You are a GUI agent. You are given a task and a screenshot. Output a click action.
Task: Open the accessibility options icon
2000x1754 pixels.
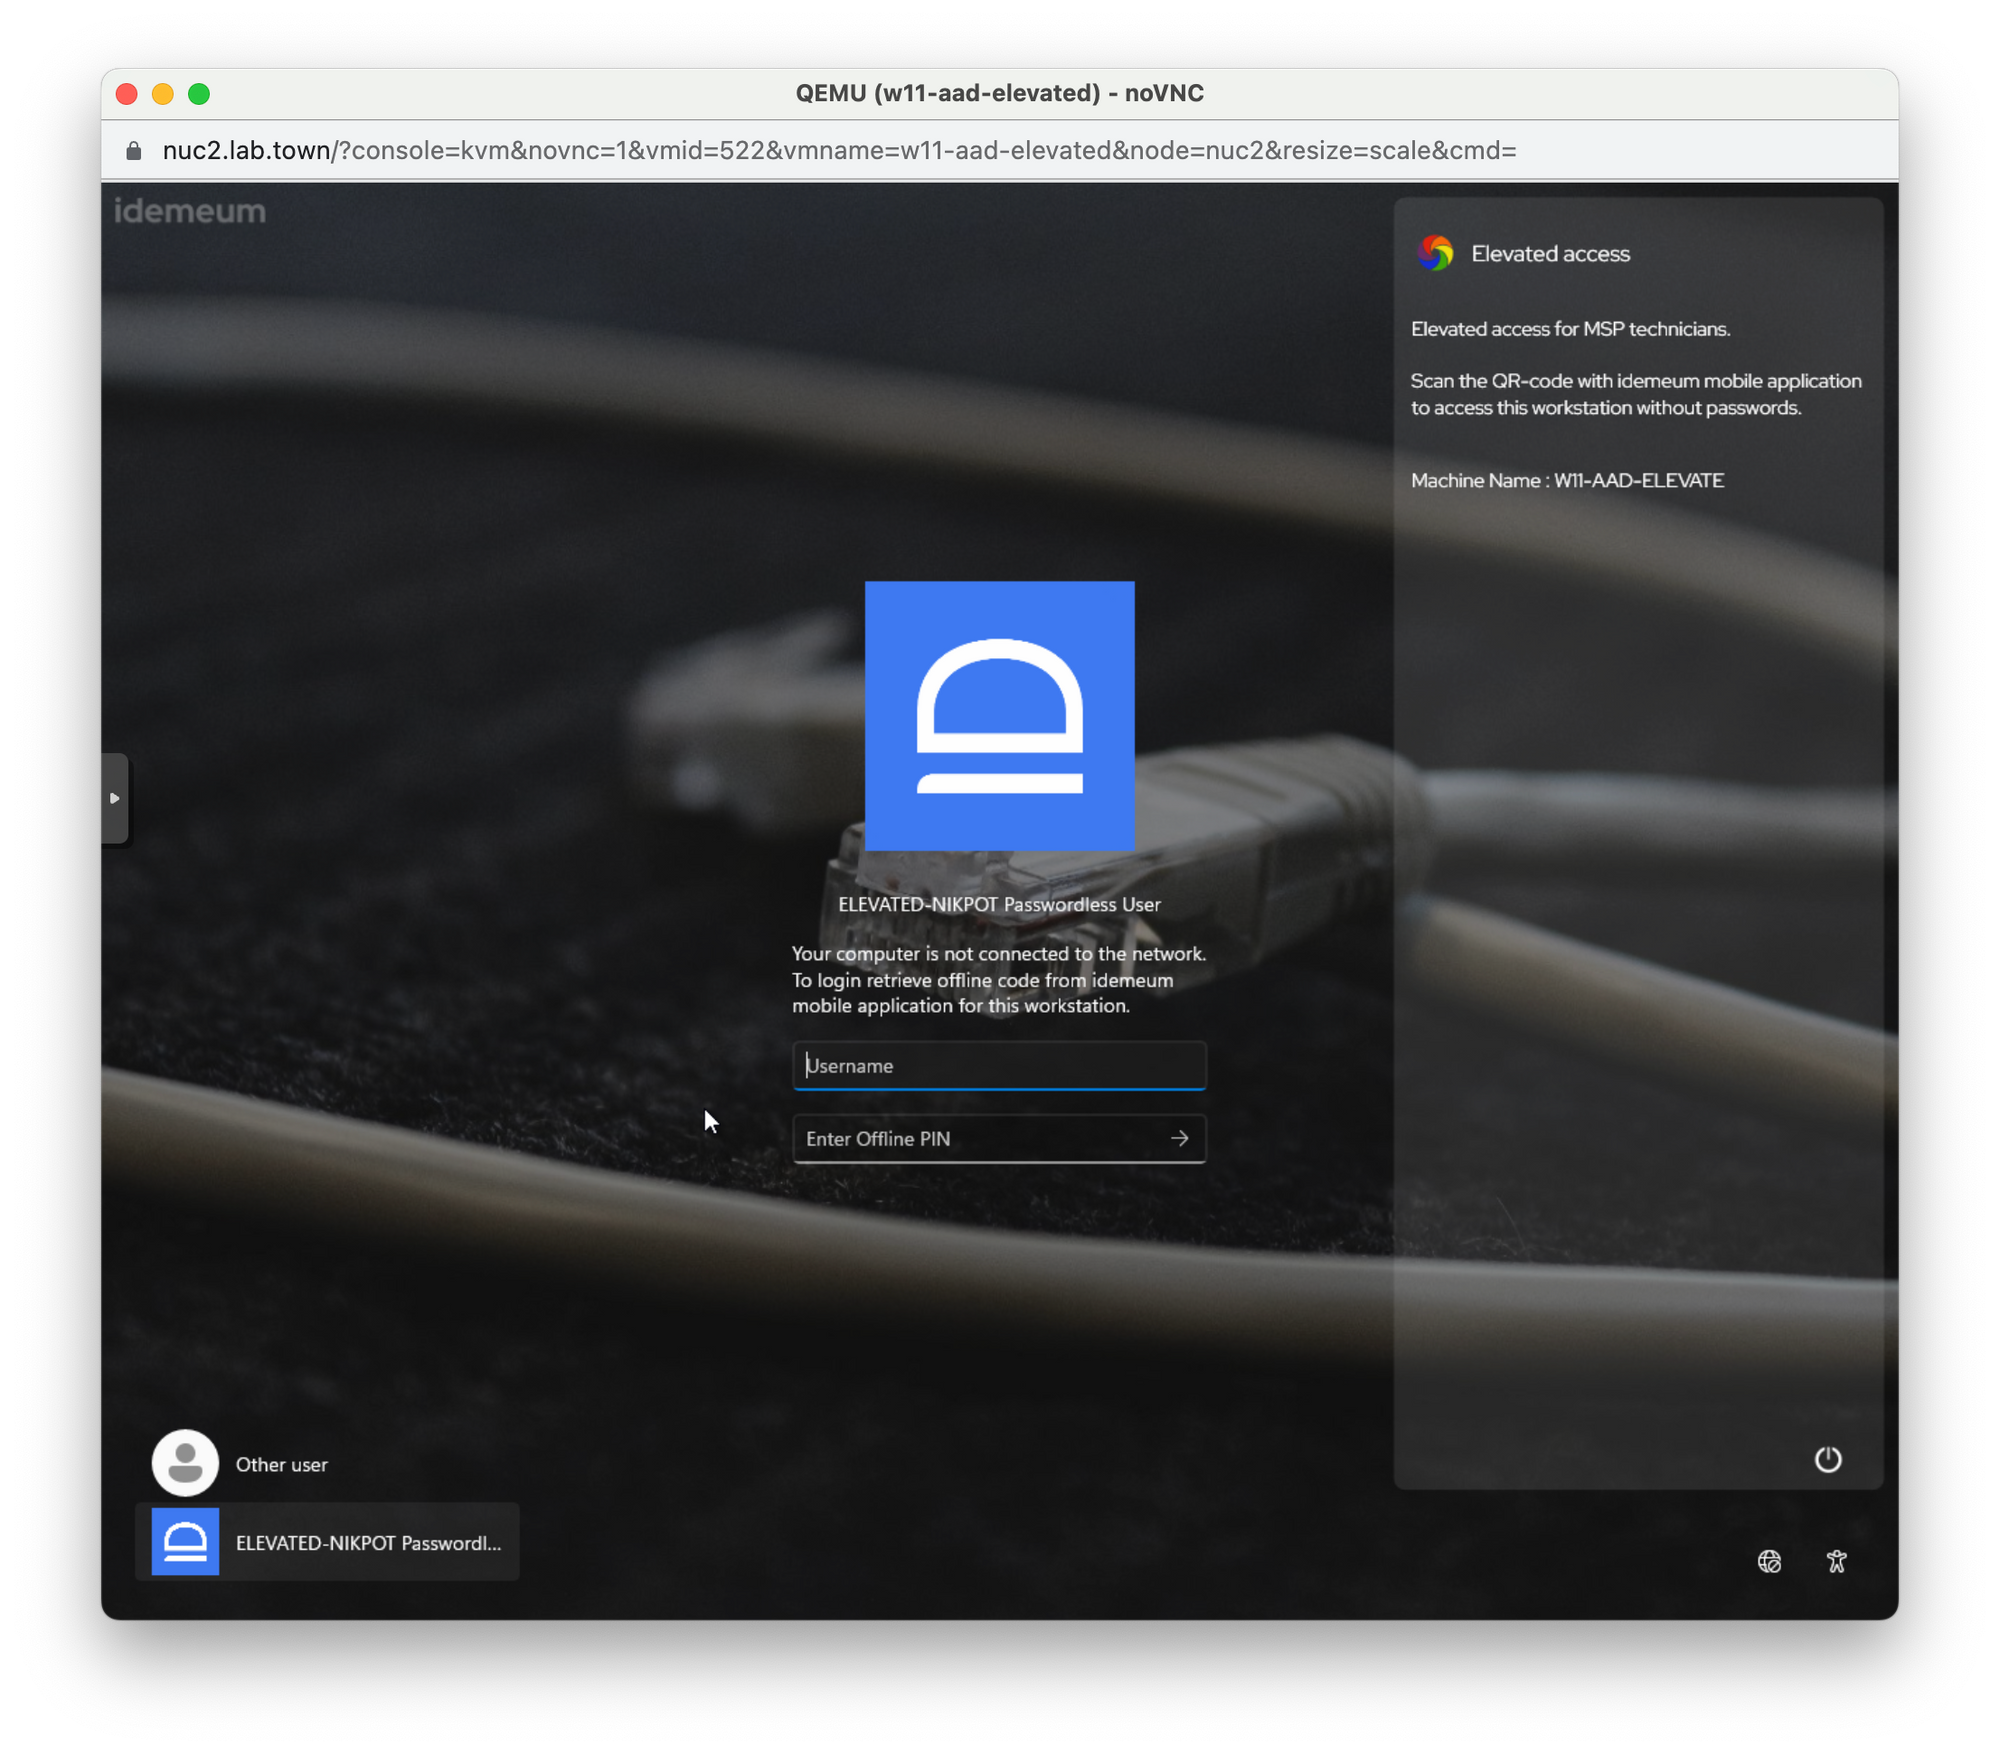[1836, 1561]
